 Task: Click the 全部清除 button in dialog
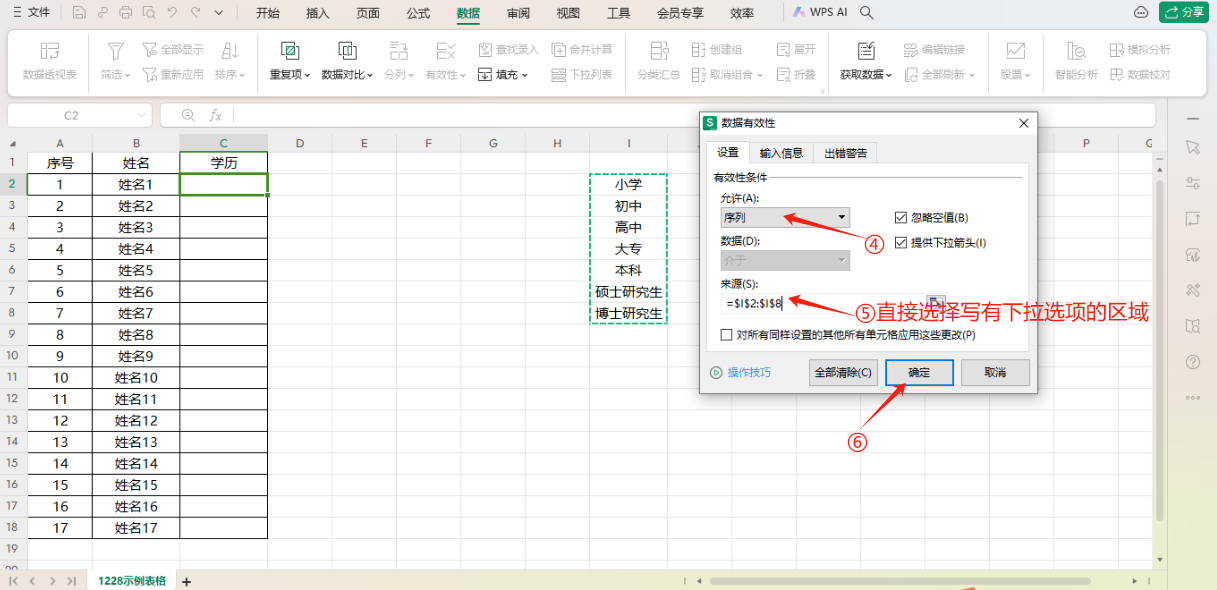click(843, 372)
